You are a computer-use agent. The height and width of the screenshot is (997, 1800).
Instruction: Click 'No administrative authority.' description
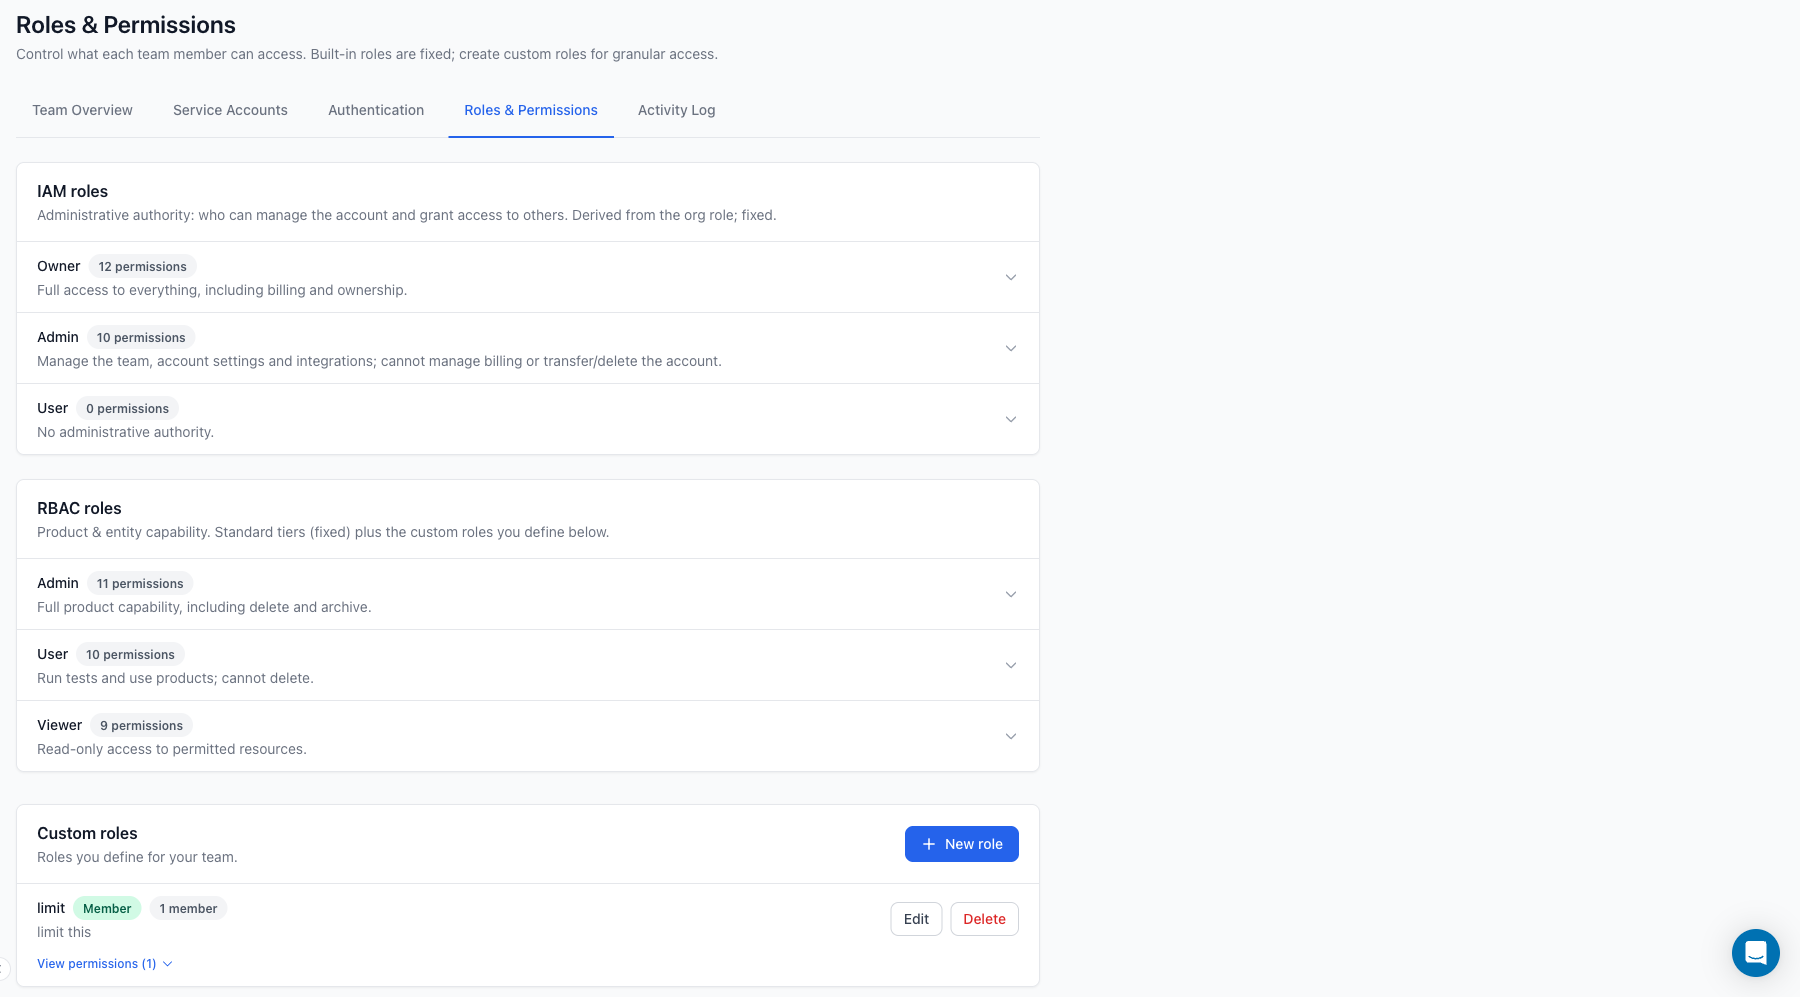(125, 432)
